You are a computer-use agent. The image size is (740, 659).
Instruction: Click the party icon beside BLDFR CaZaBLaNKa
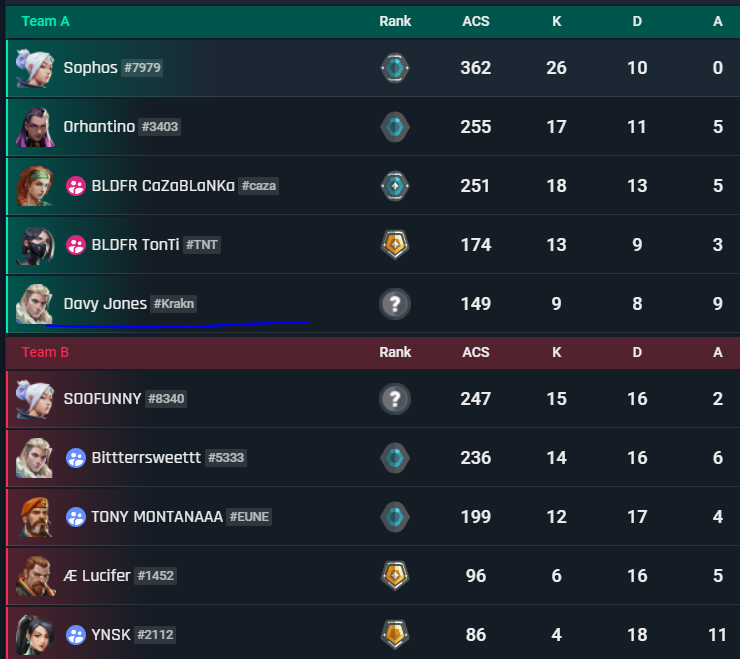[75, 186]
